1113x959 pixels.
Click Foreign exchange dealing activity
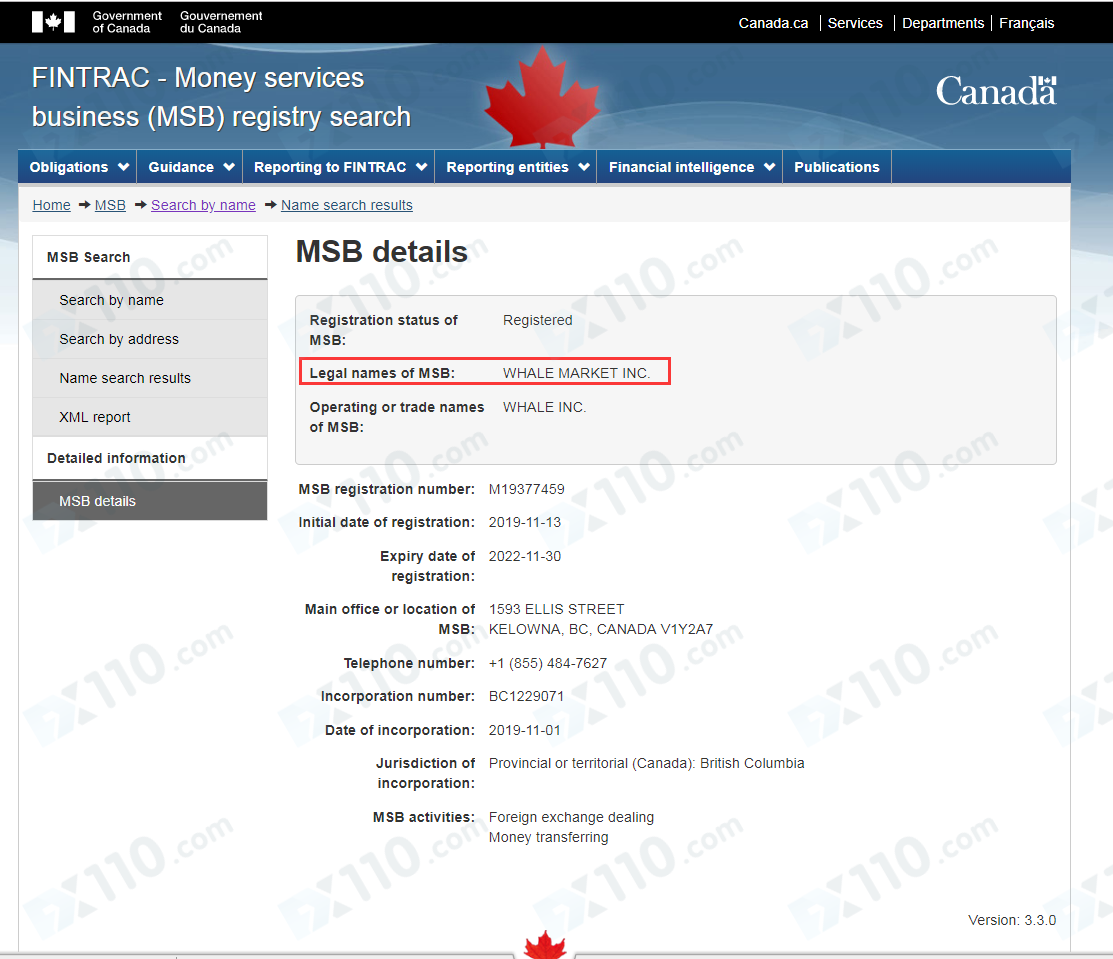point(571,817)
